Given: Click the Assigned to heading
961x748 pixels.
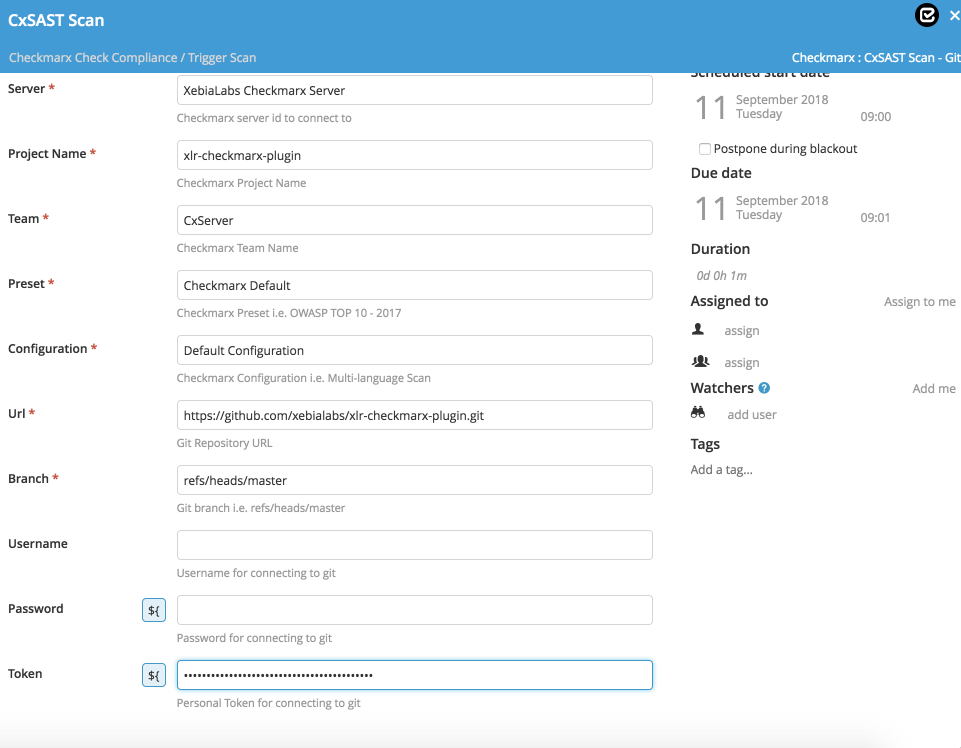Looking at the screenshot, I should click(729, 301).
